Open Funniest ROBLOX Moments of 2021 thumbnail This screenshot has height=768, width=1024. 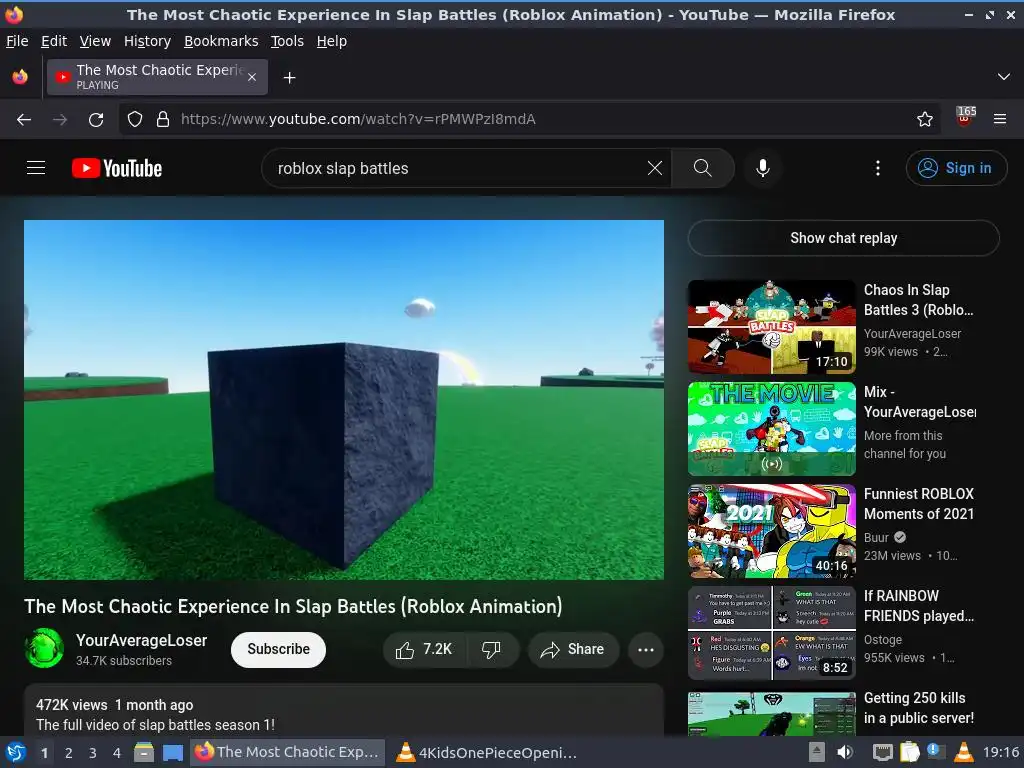(771, 531)
